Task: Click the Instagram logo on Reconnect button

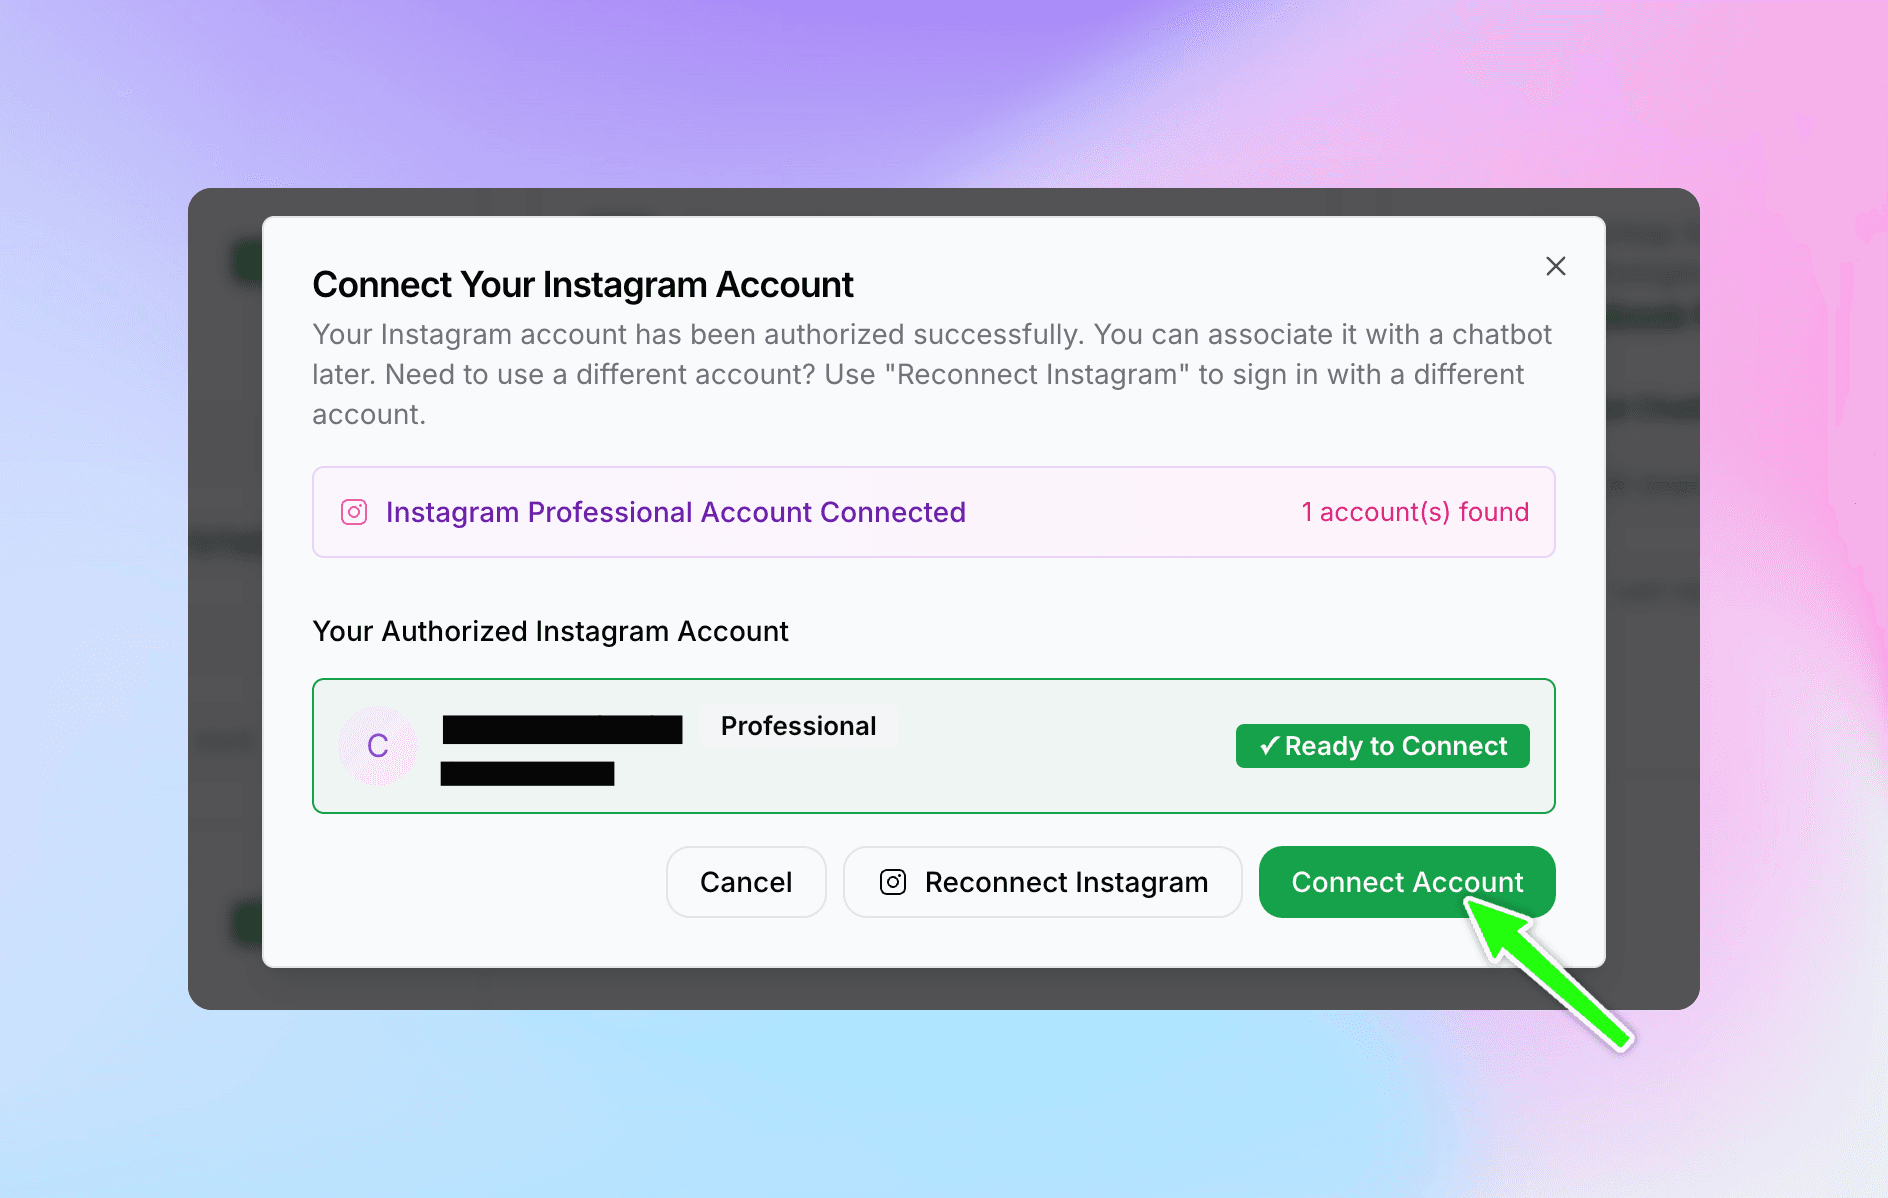Action: pos(892,882)
